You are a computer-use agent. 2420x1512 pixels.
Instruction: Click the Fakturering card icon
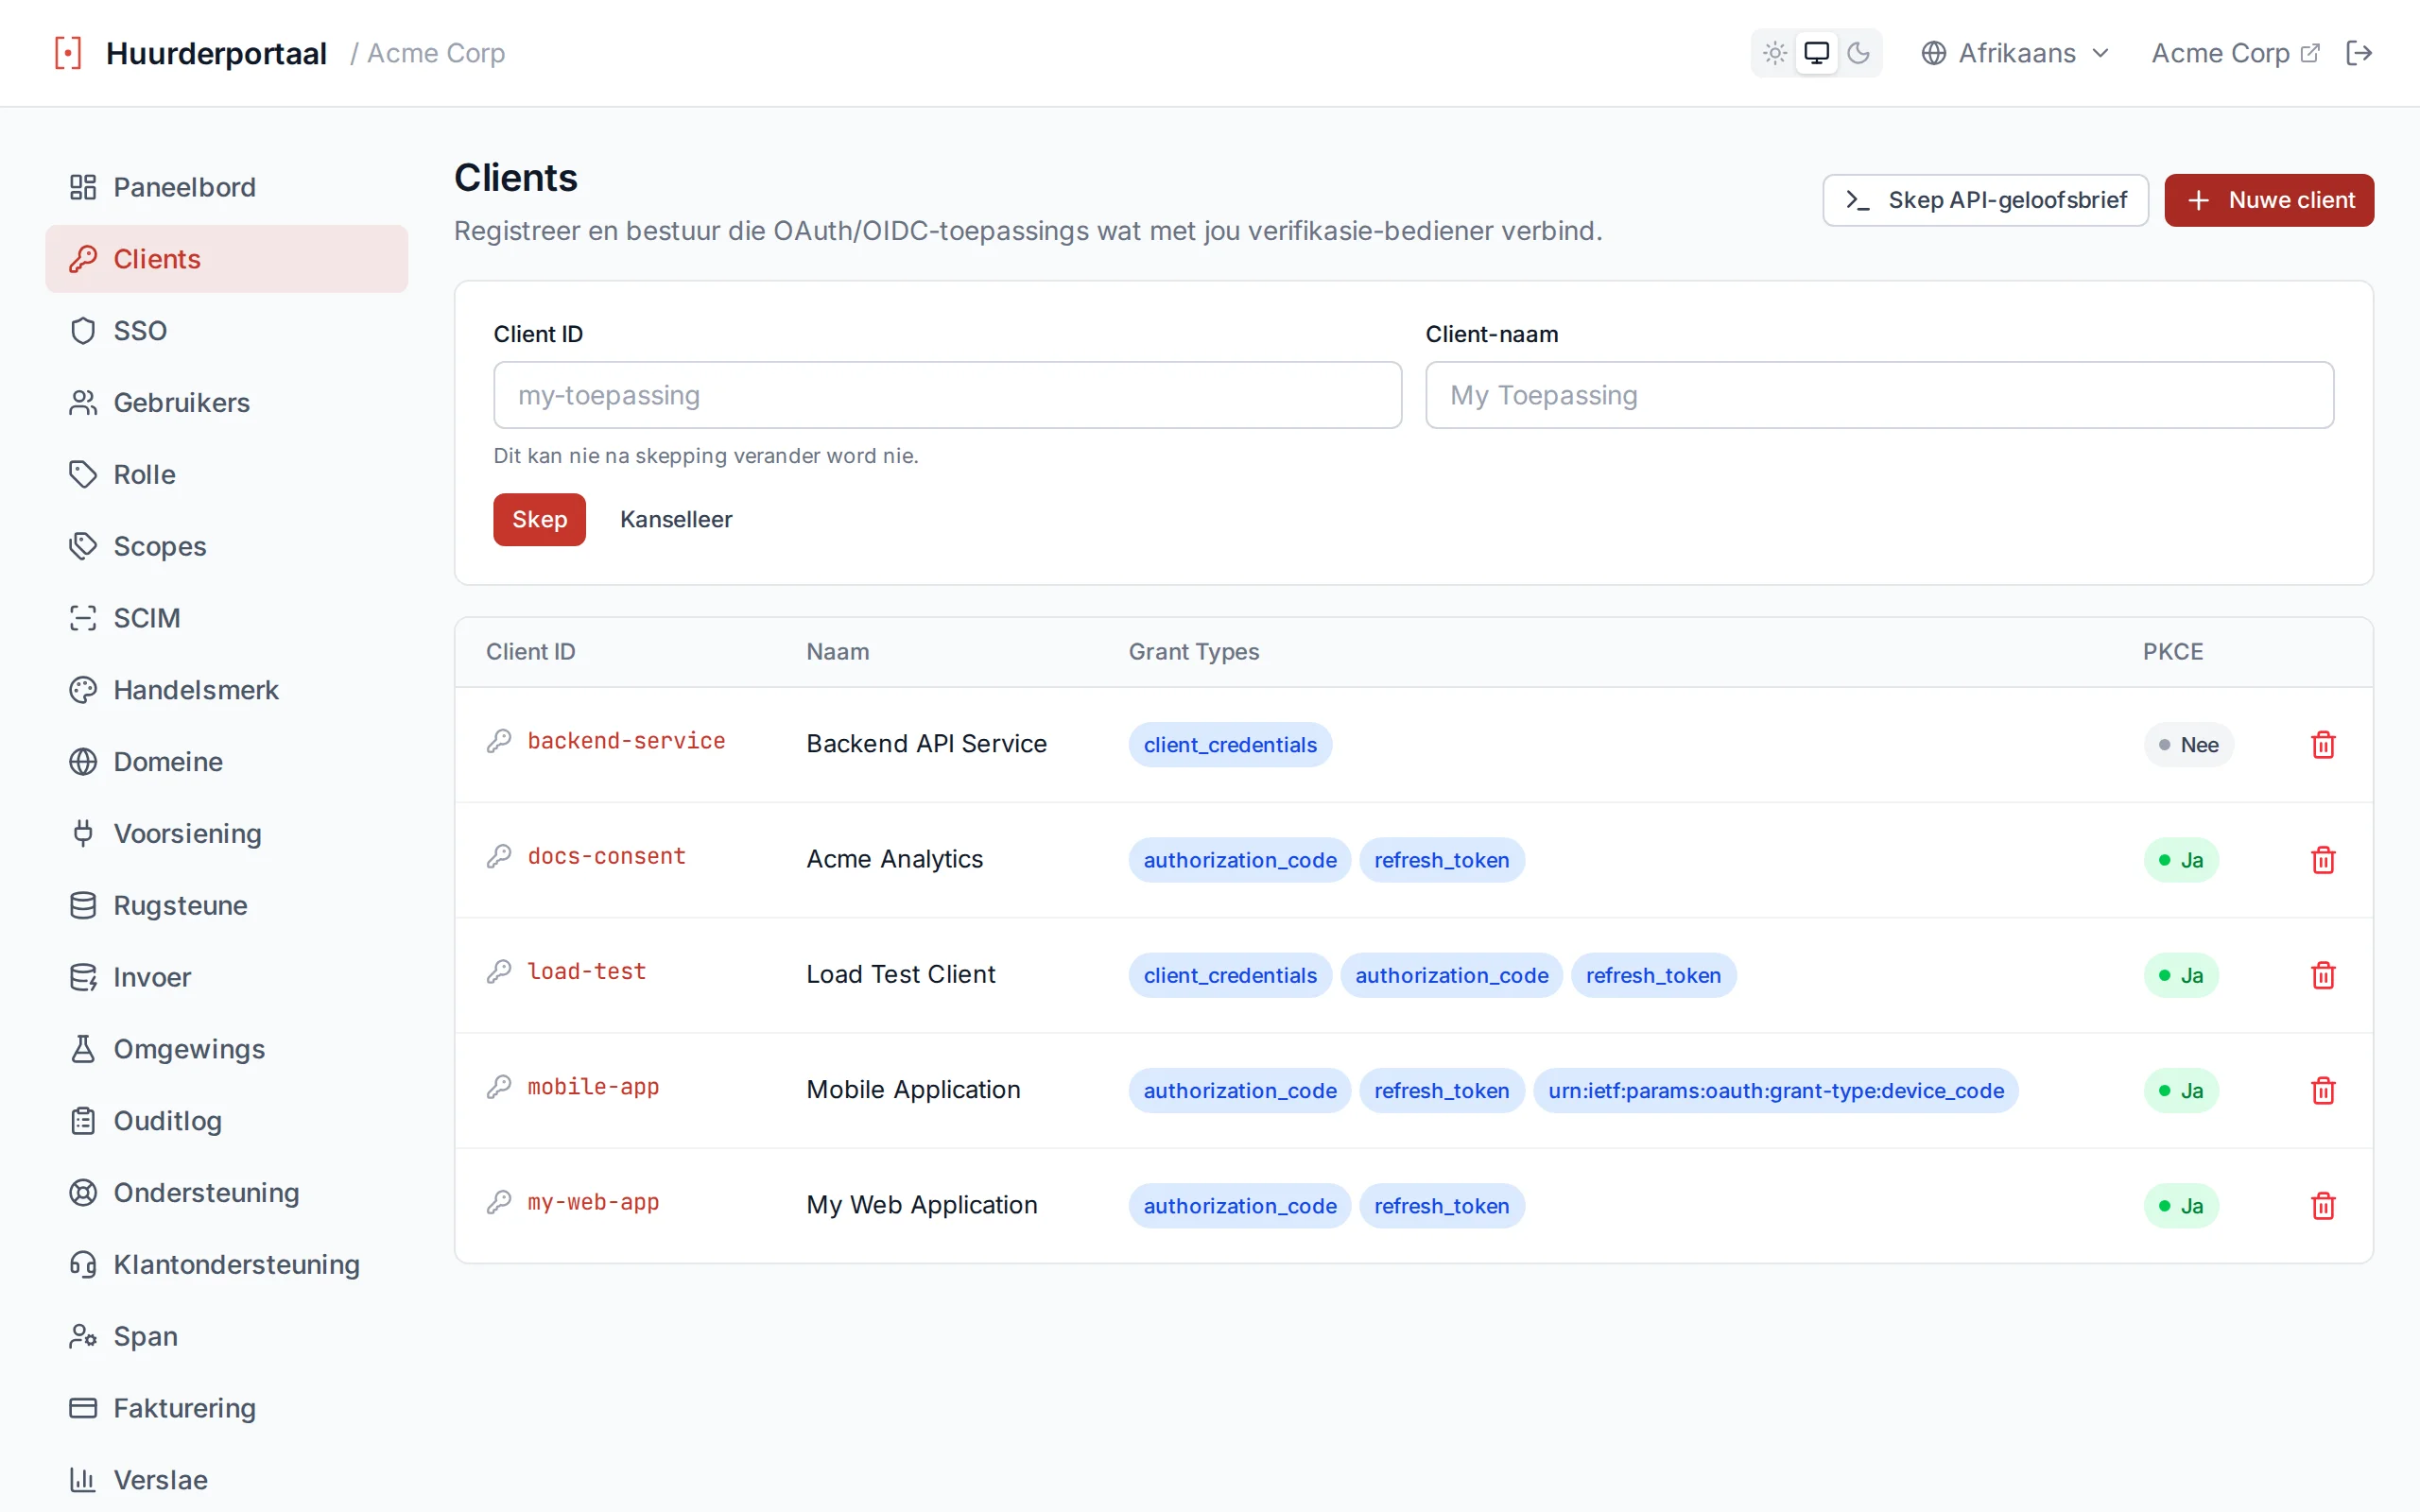[x=83, y=1408]
